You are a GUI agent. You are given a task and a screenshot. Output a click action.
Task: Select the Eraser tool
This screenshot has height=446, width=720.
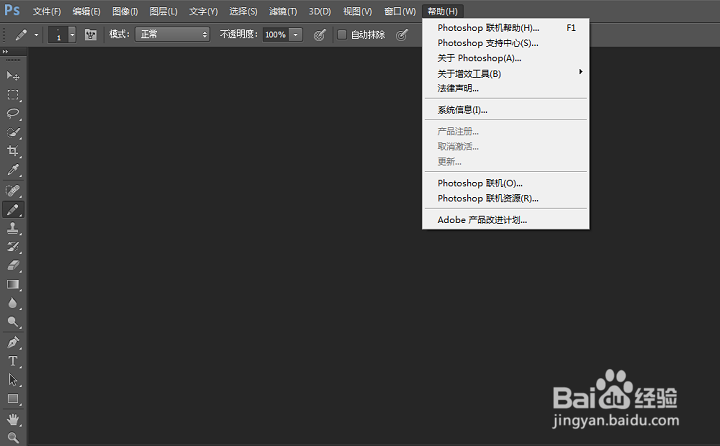tap(13, 265)
